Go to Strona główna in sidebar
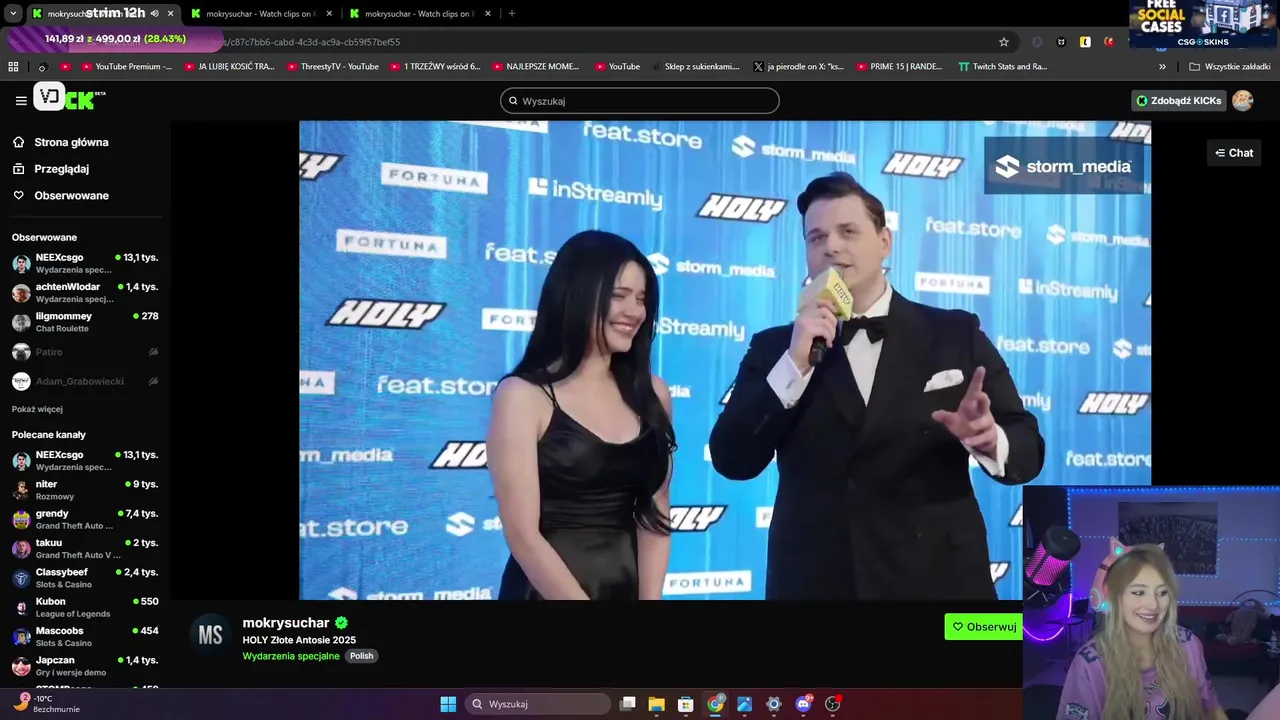 pos(71,142)
